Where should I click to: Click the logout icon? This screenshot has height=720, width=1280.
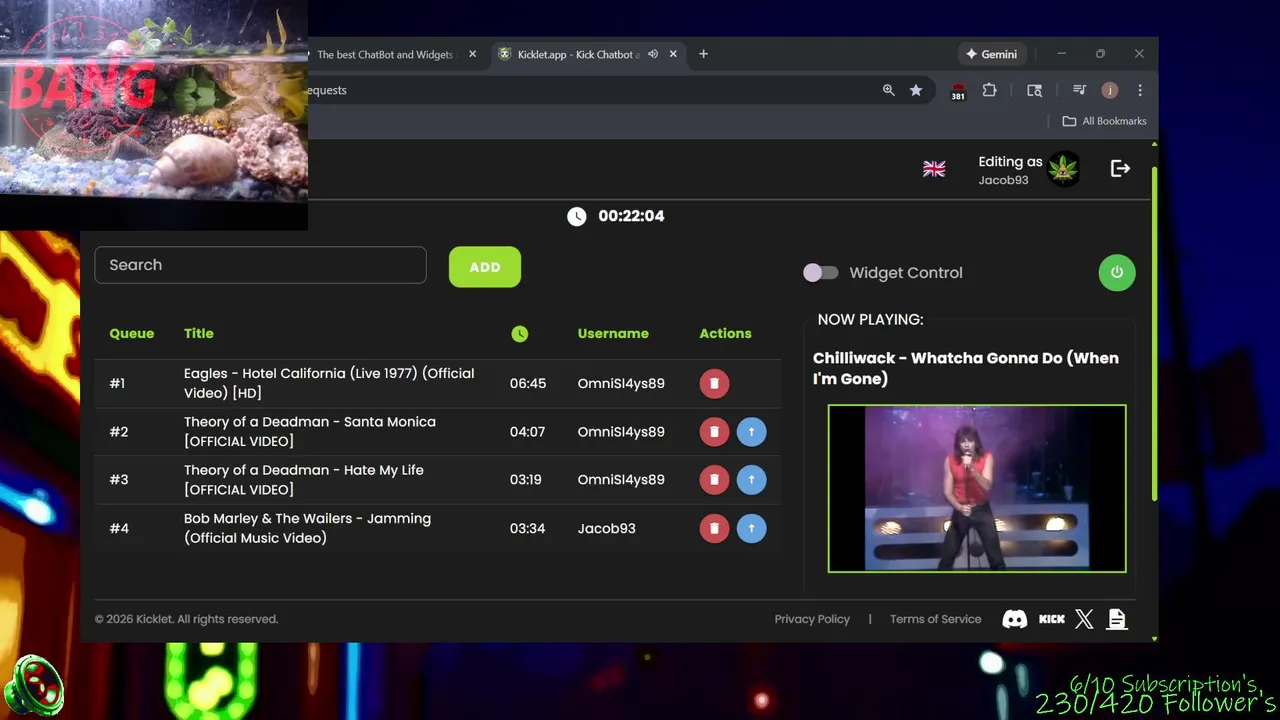click(x=1120, y=169)
